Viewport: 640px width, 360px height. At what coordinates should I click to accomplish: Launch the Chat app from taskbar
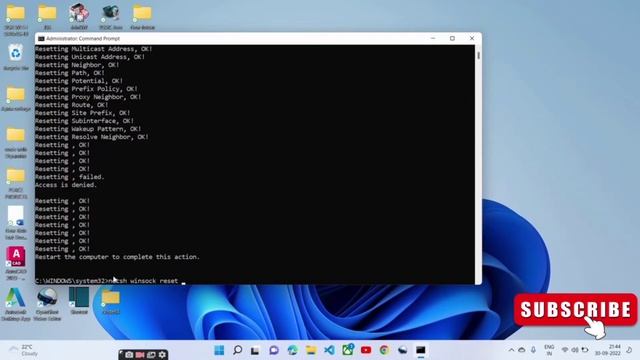point(274,350)
